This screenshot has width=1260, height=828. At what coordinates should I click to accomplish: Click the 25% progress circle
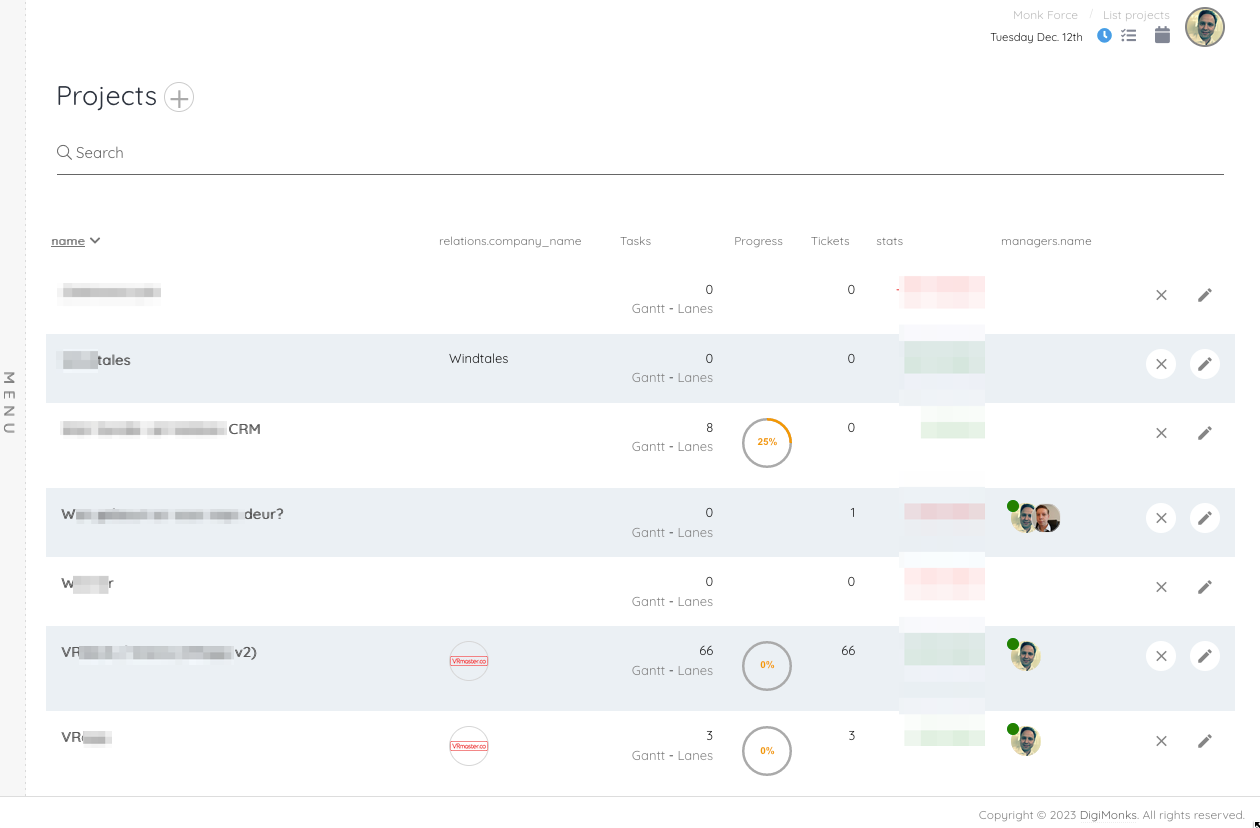pyautogui.click(x=767, y=442)
